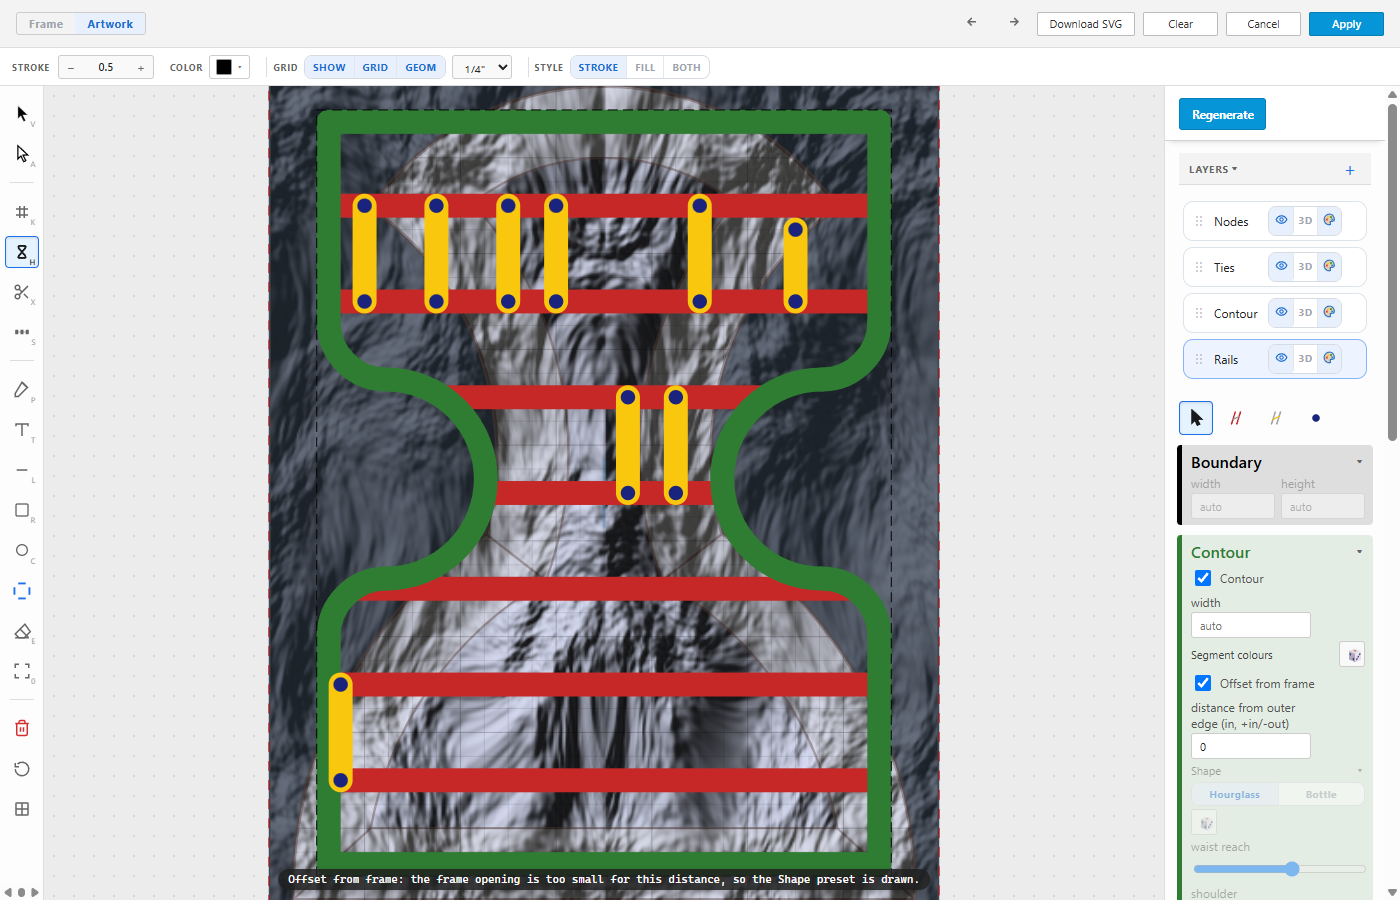Activate the hash grid tool
The image size is (1400, 900).
[22, 212]
